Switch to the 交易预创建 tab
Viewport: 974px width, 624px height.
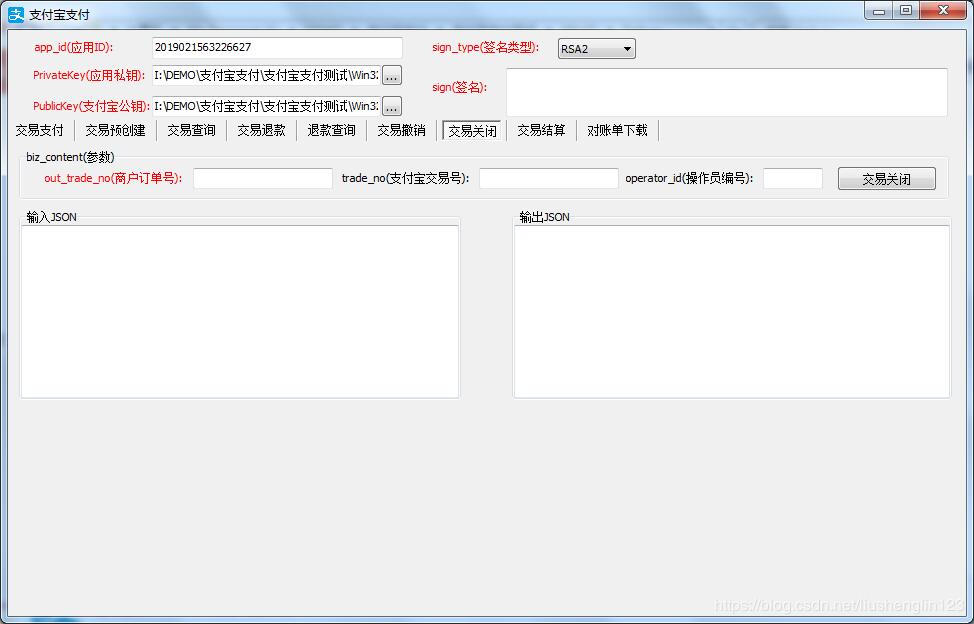[115, 130]
